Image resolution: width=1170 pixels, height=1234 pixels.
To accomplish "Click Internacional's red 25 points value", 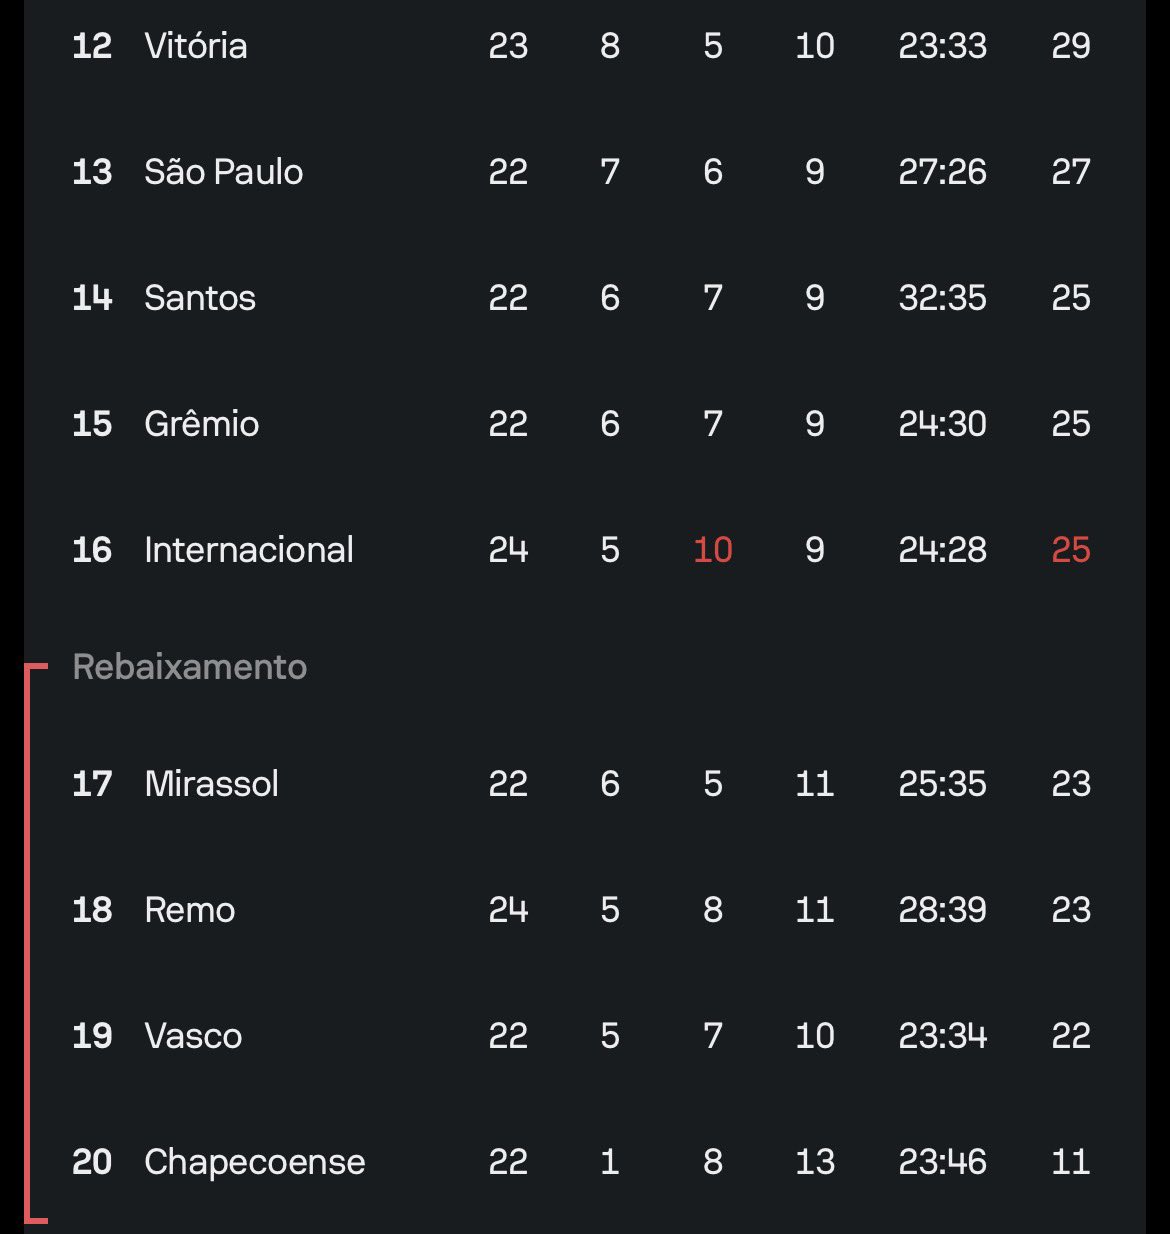I will 1071,550.
